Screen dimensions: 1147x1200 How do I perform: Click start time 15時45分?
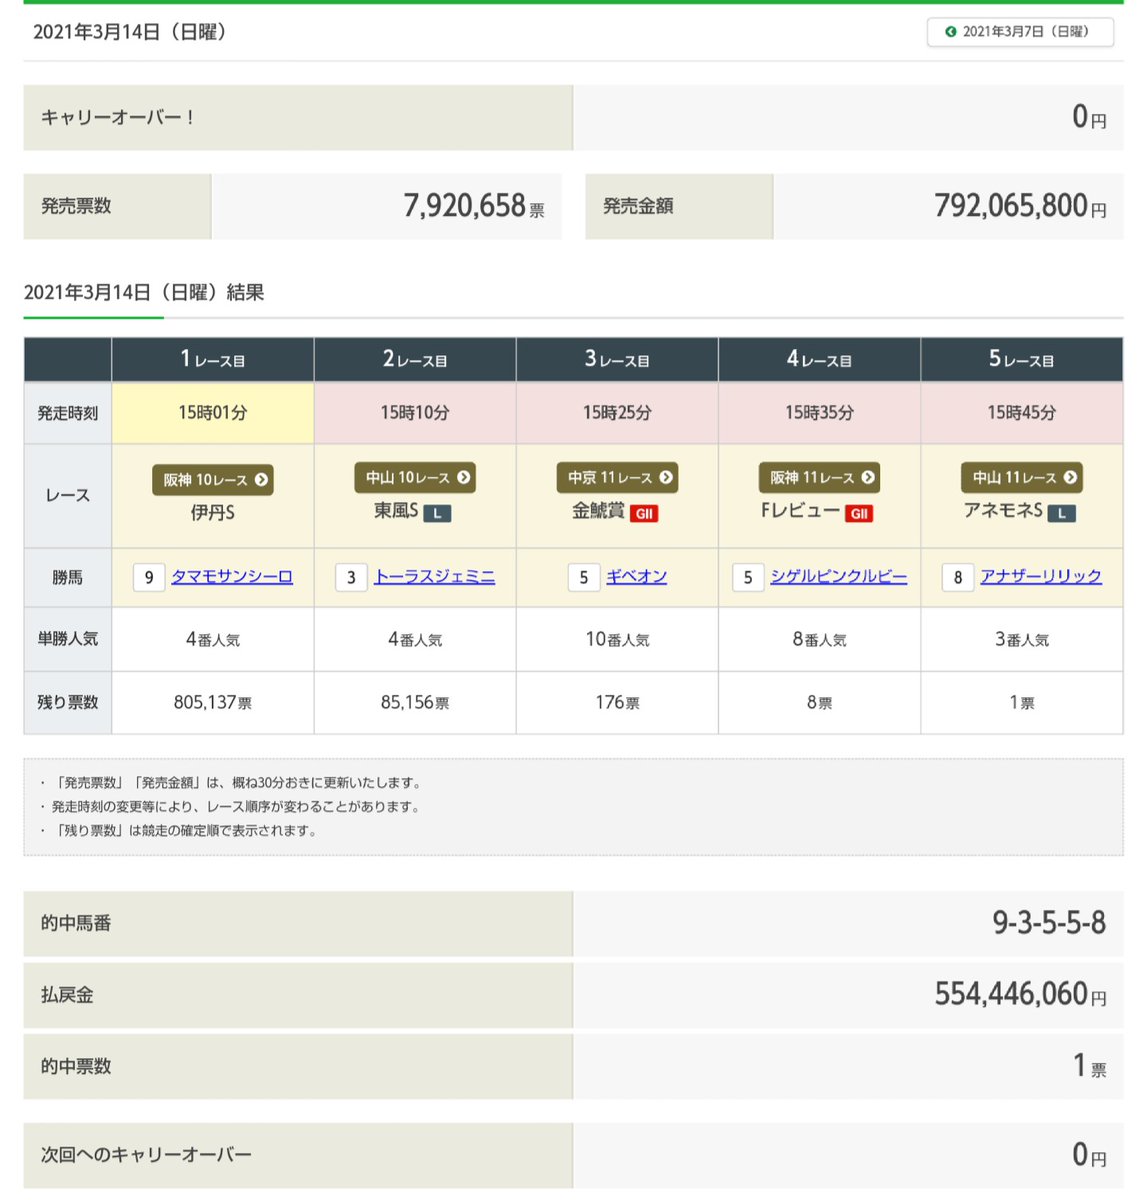1021,413
